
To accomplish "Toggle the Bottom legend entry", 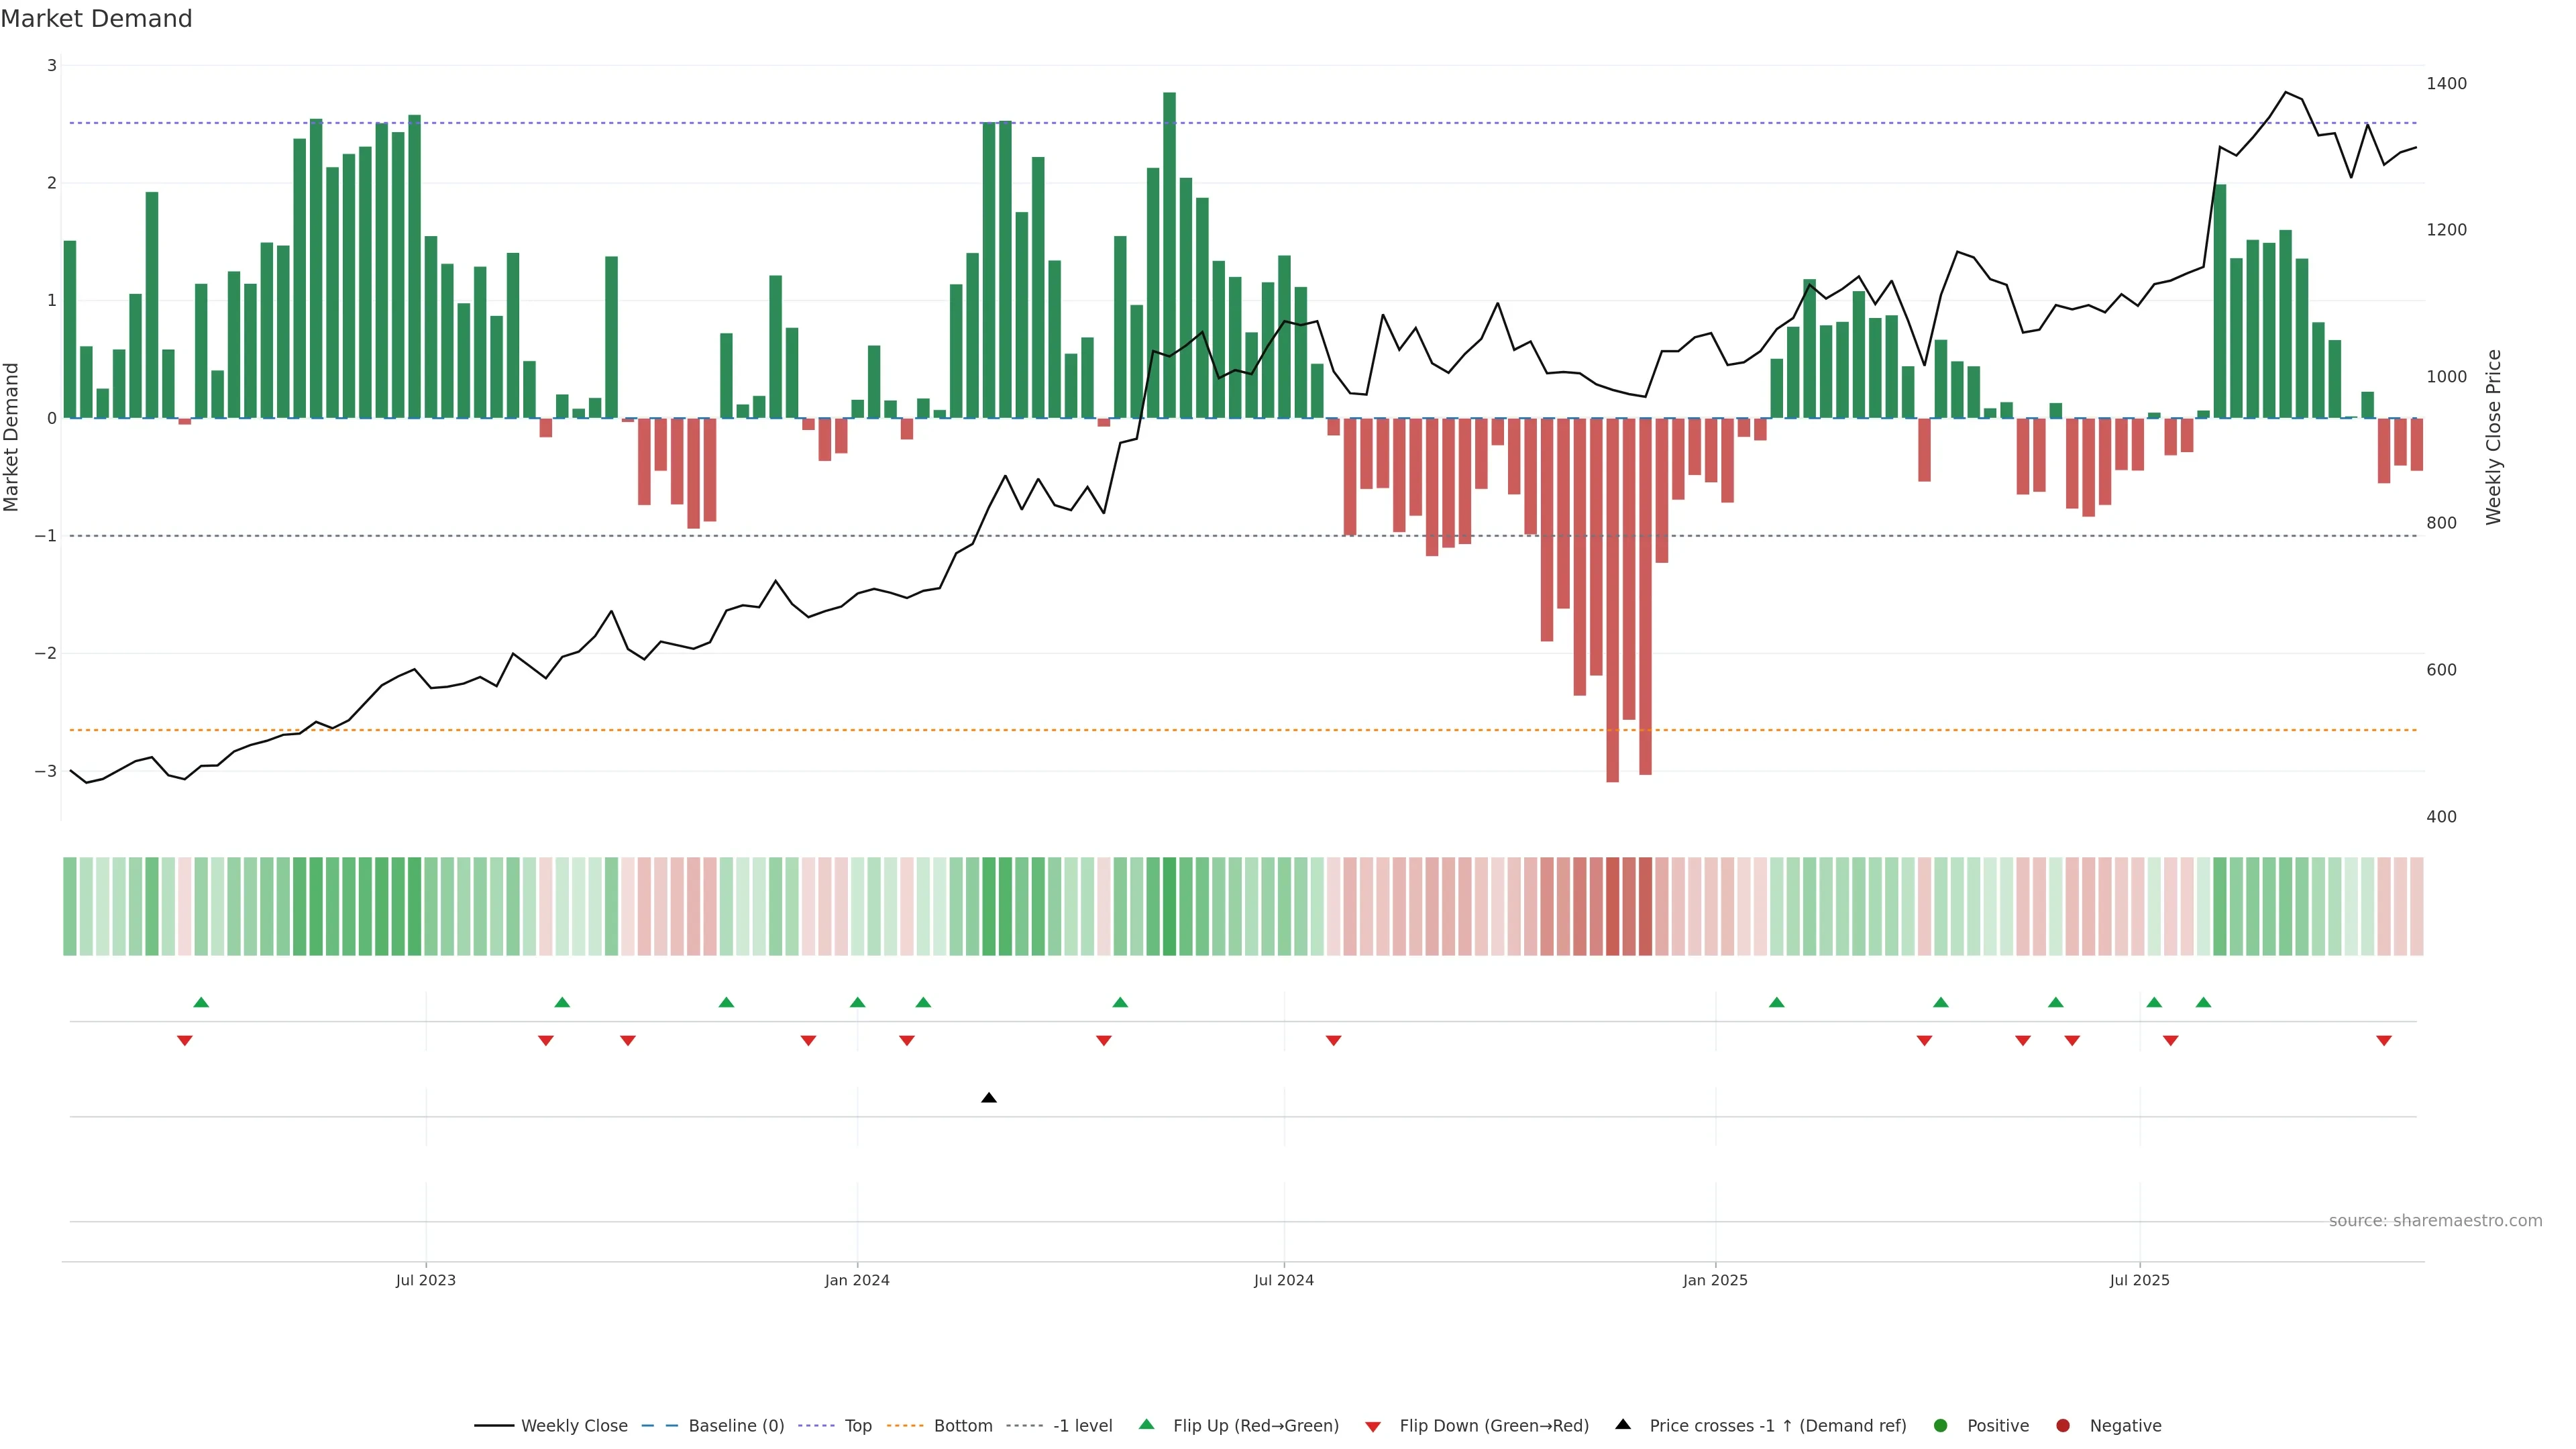I will pyautogui.click(x=962, y=1426).
